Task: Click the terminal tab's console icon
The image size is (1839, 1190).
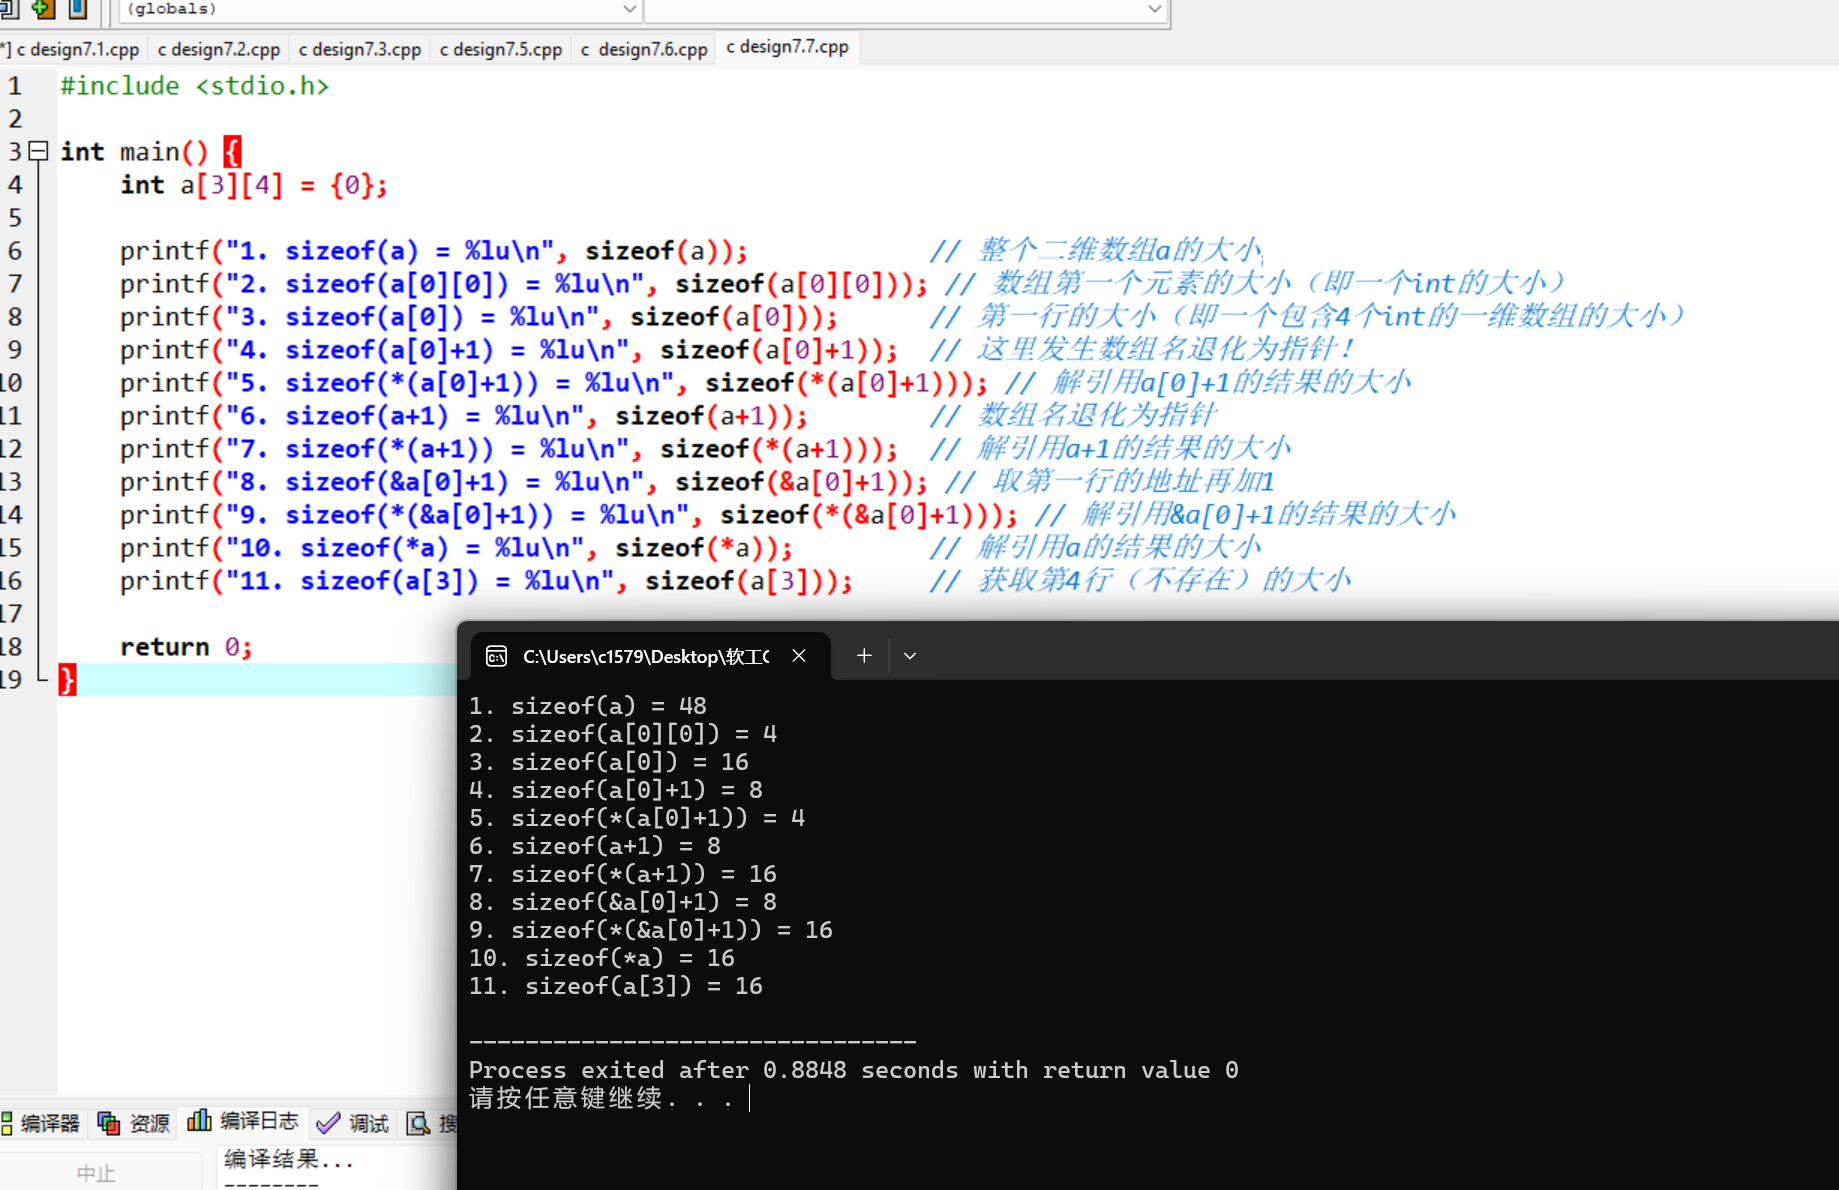Action: coord(496,656)
